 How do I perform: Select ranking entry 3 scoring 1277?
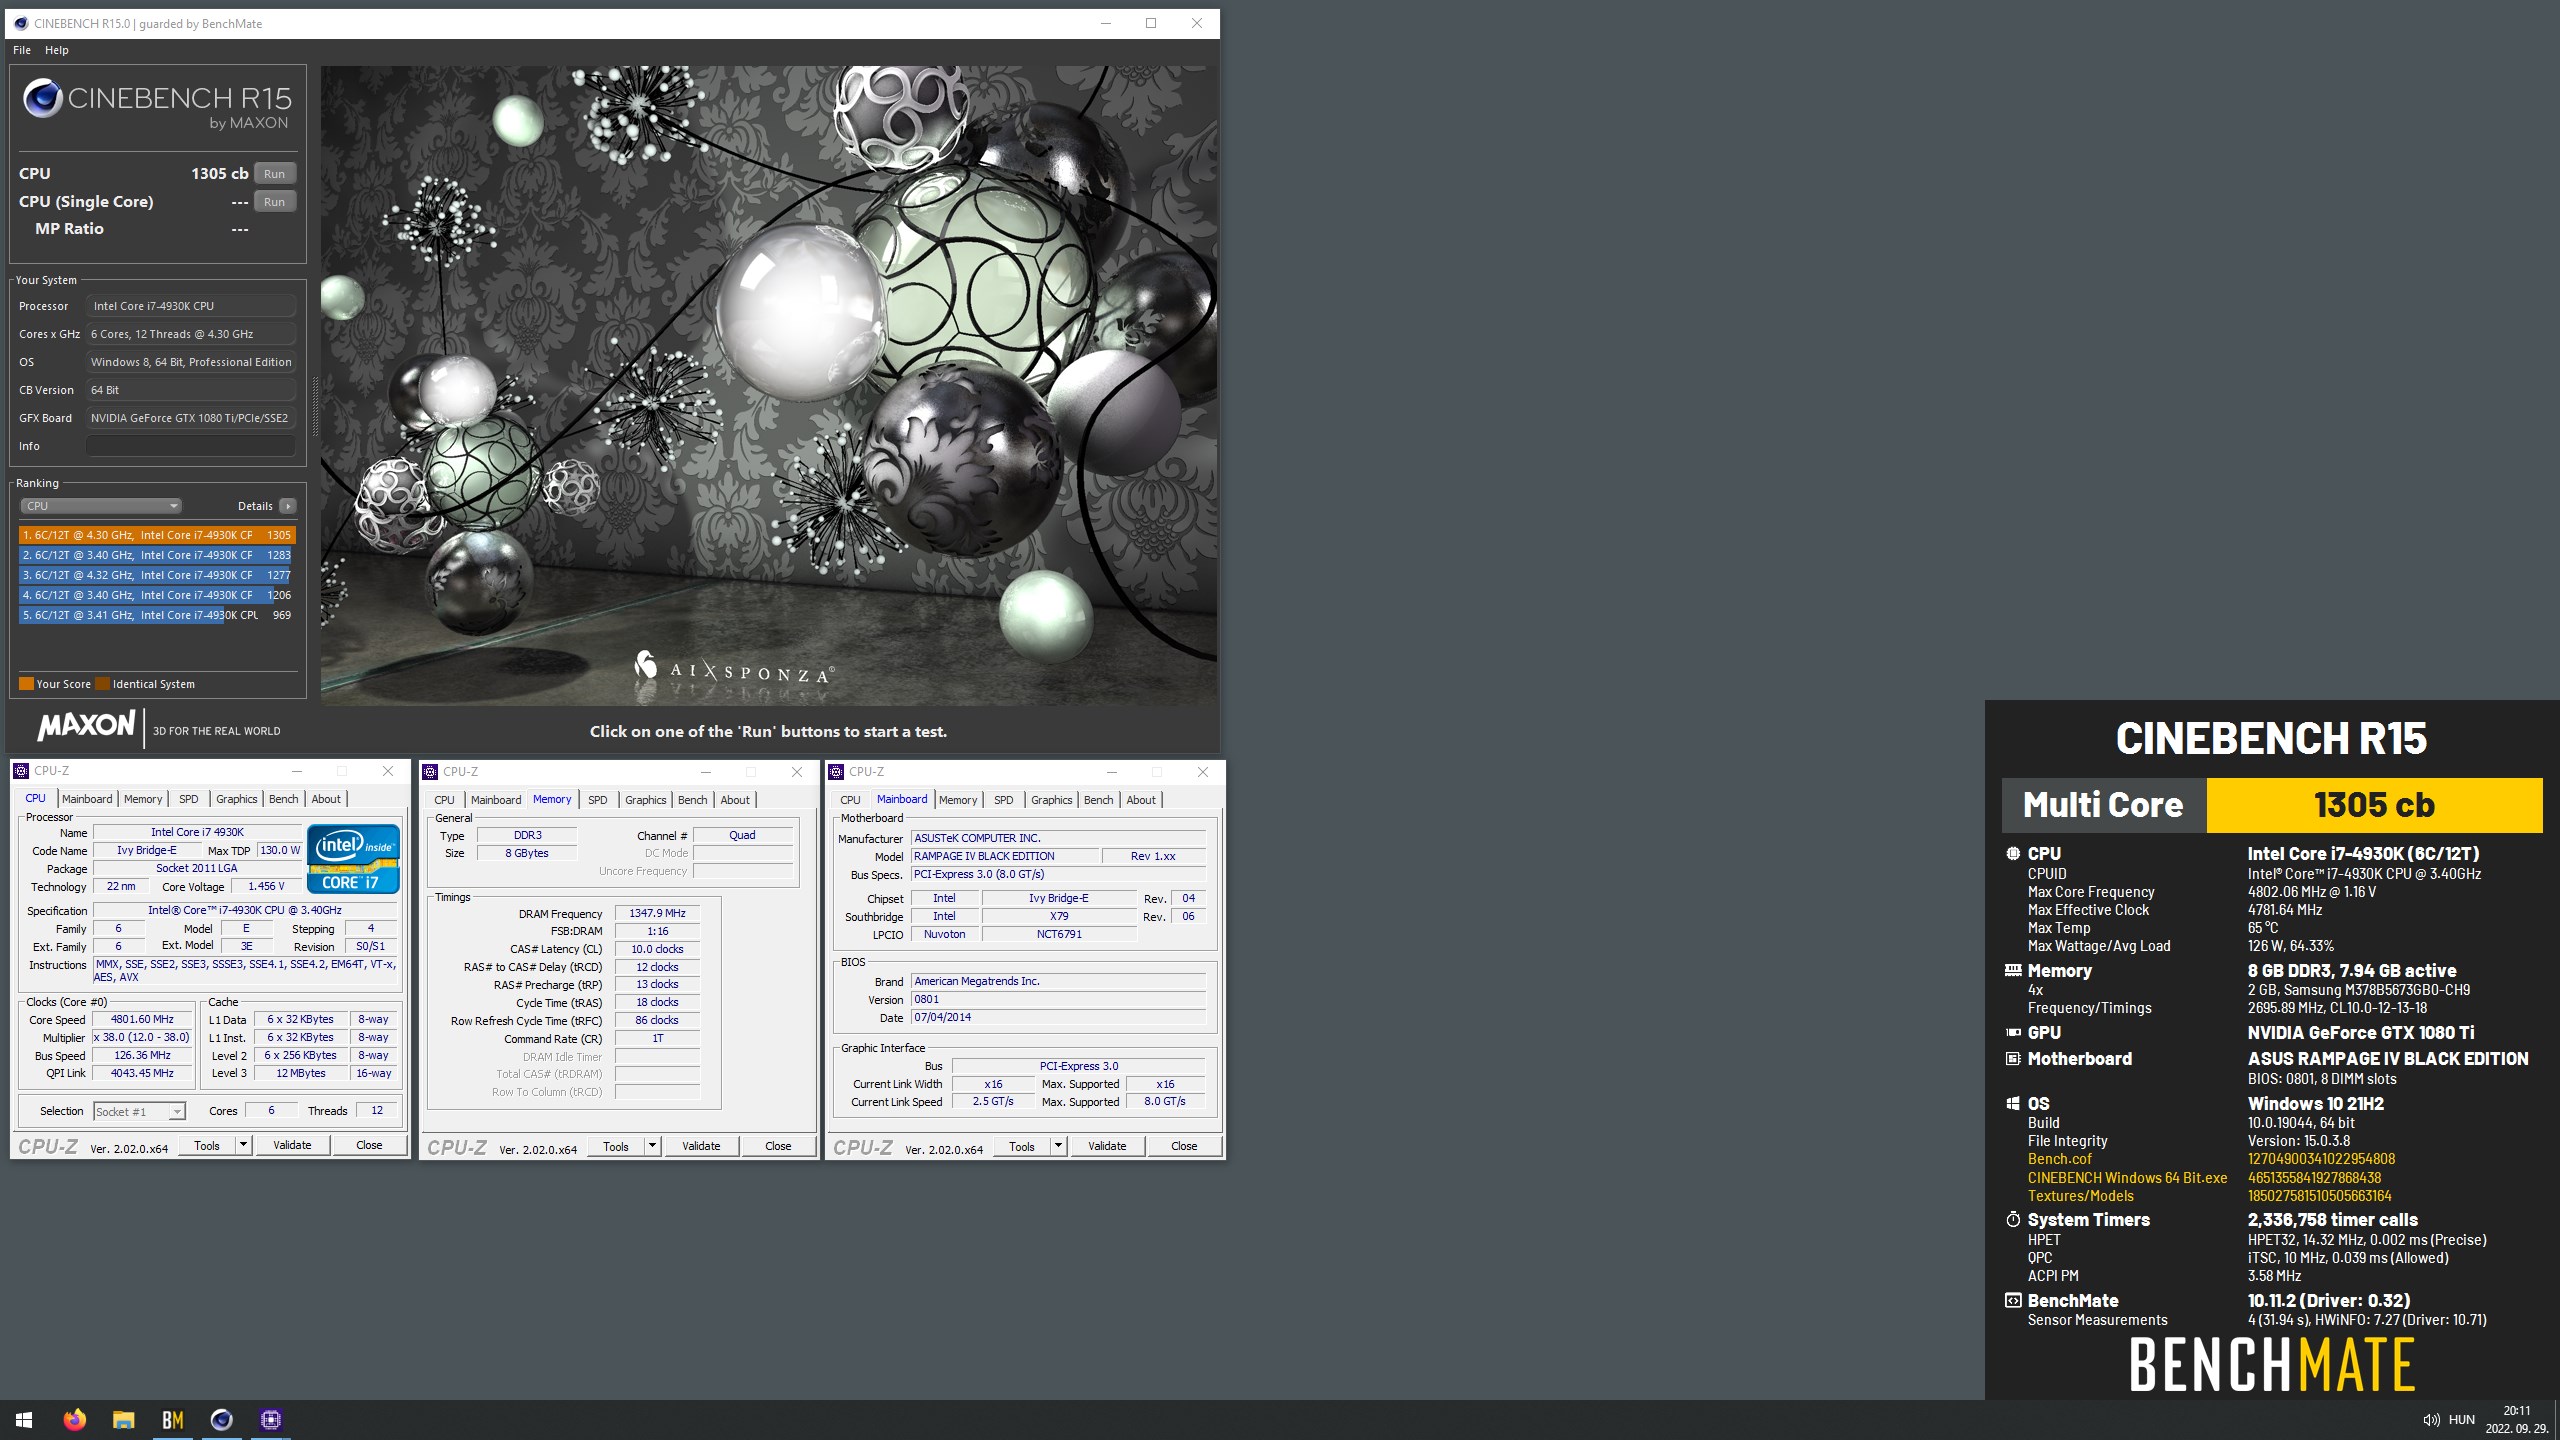tap(157, 575)
